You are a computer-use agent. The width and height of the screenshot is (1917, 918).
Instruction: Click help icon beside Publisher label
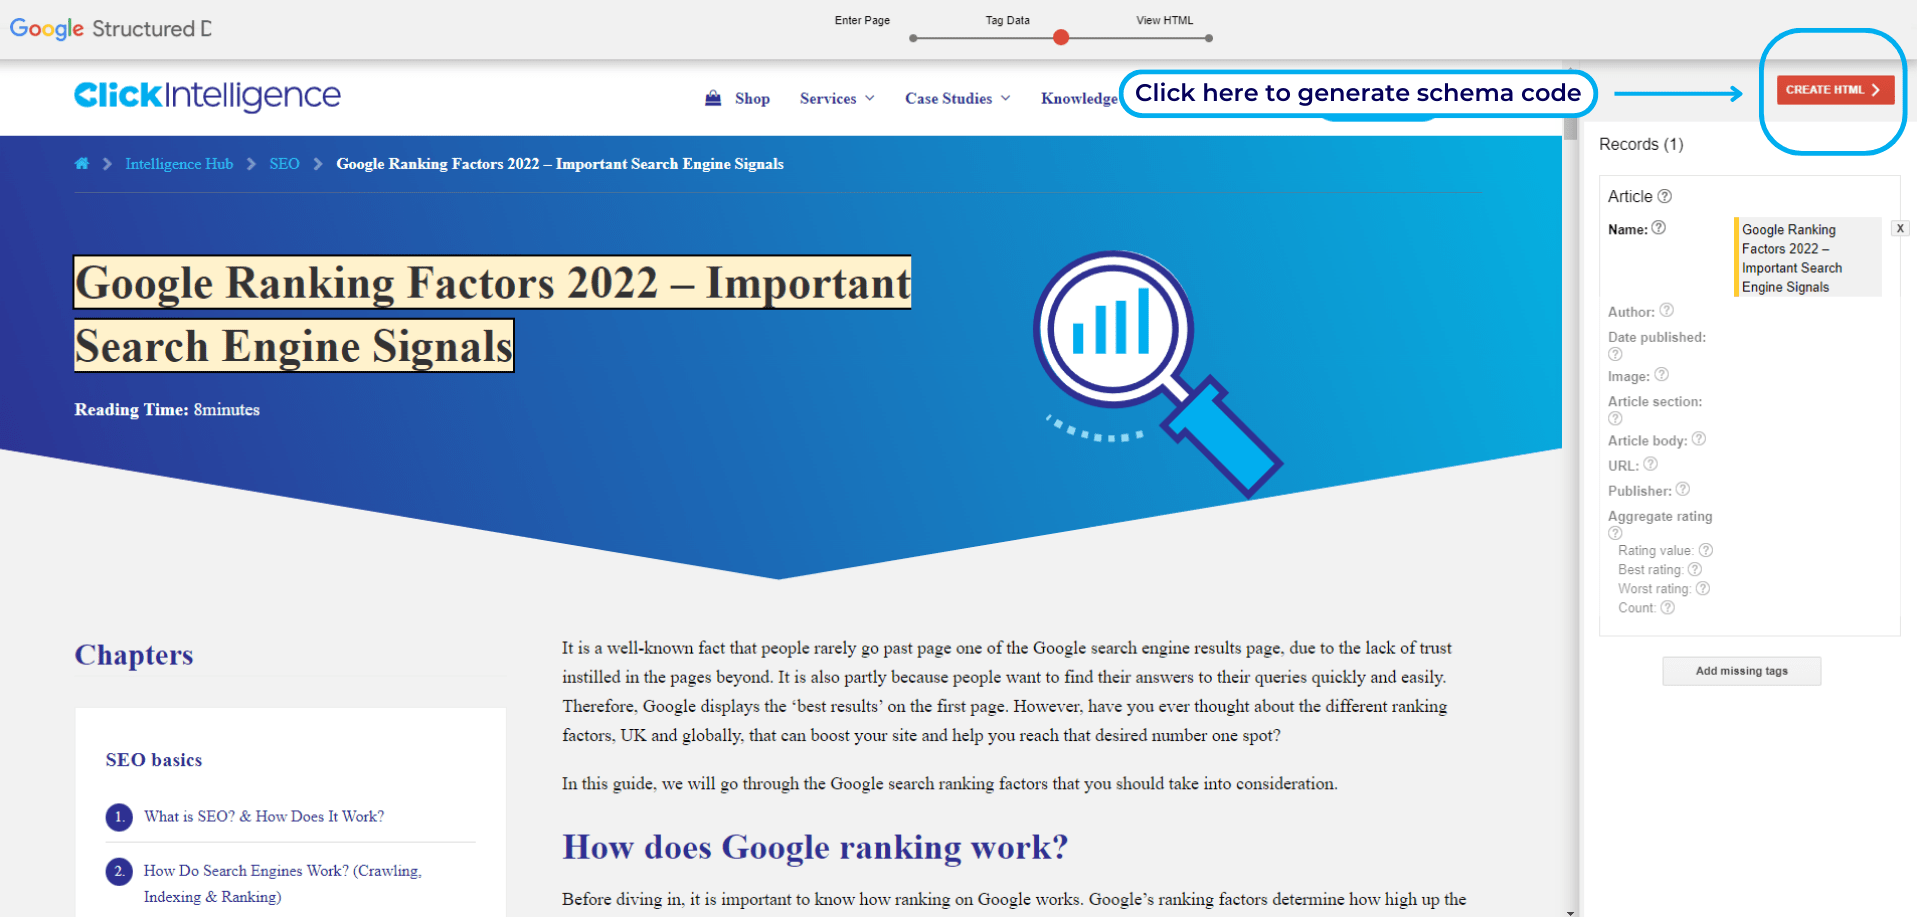point(1683,490)
